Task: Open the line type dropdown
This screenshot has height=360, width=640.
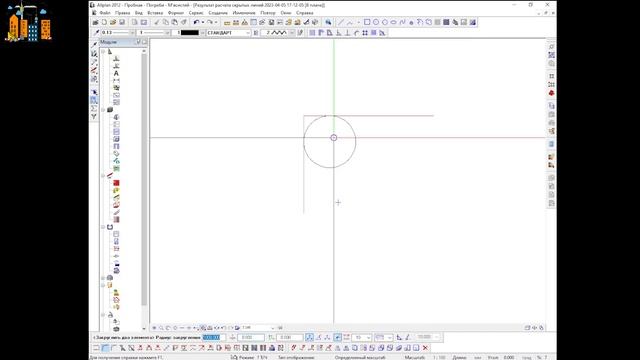Action: 167,33
